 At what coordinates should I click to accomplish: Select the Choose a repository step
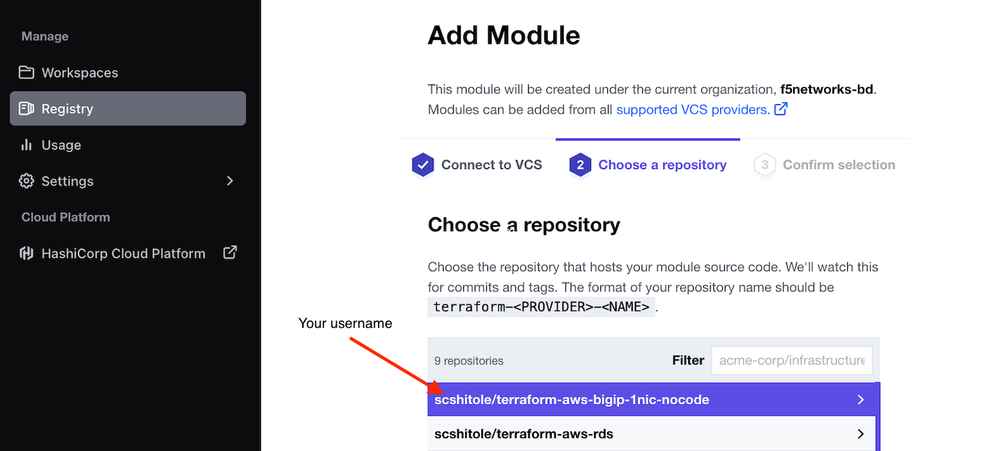pyautogui.click(x=662, y=165)
